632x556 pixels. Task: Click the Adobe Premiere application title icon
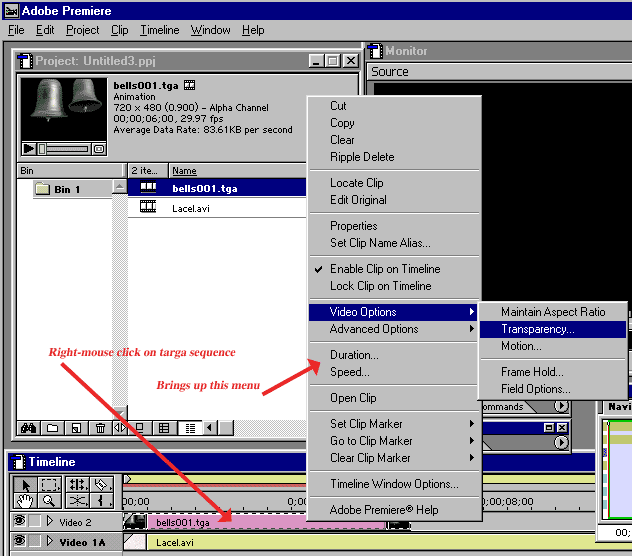pyautogui.click(x=12, y=11)
